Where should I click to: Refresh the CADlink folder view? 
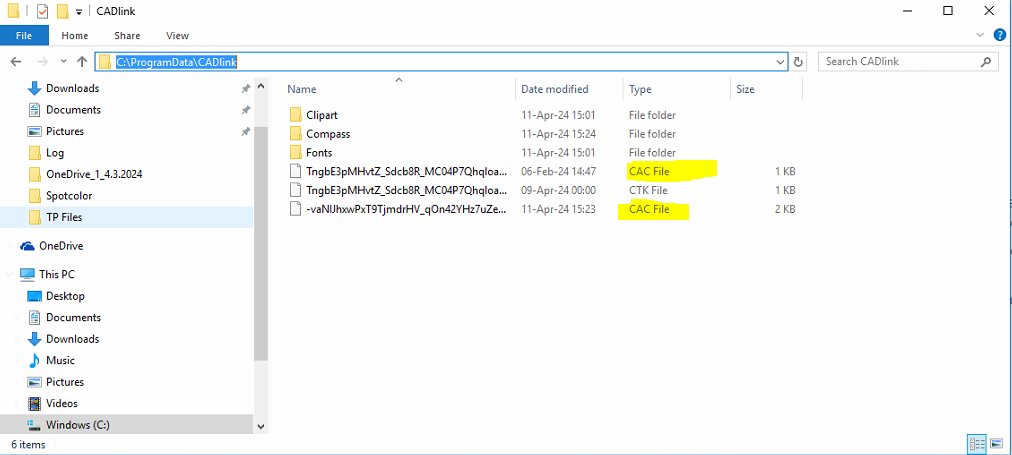tap(798, 62)
